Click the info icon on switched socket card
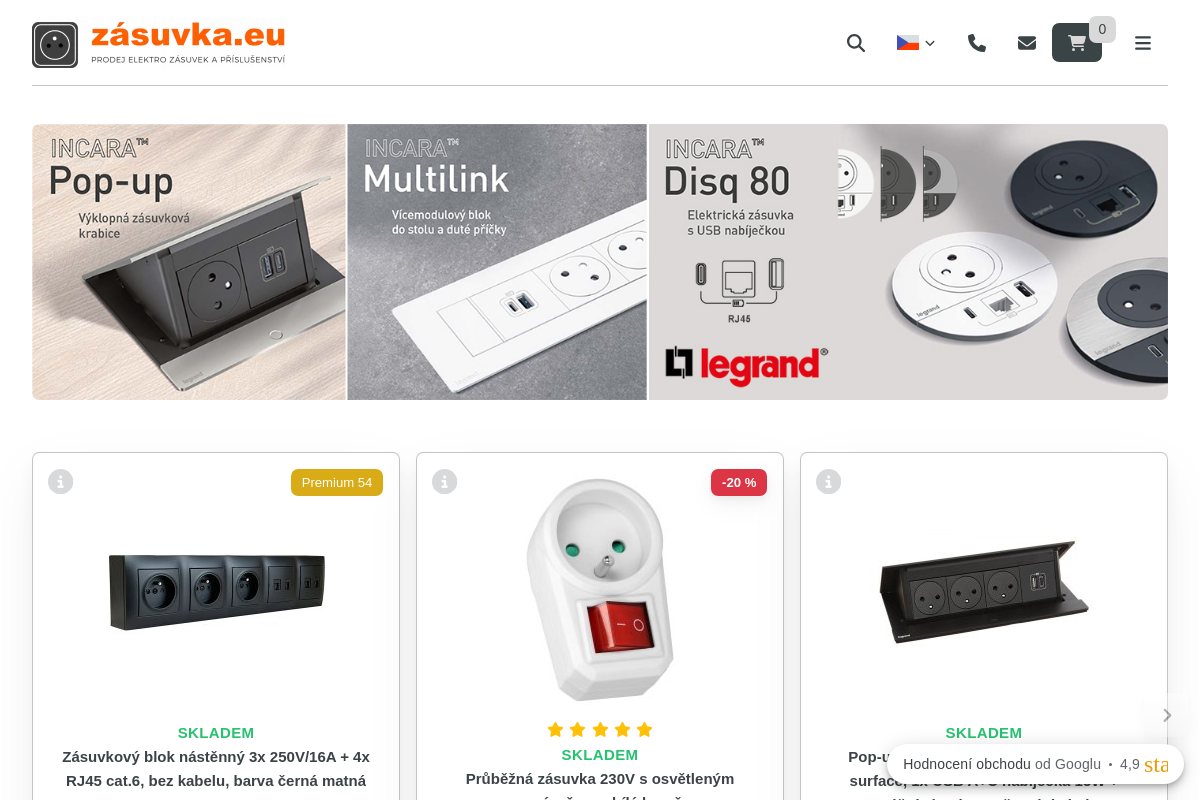This screenshot has width=1200, height=800. (x=445, y=482)
